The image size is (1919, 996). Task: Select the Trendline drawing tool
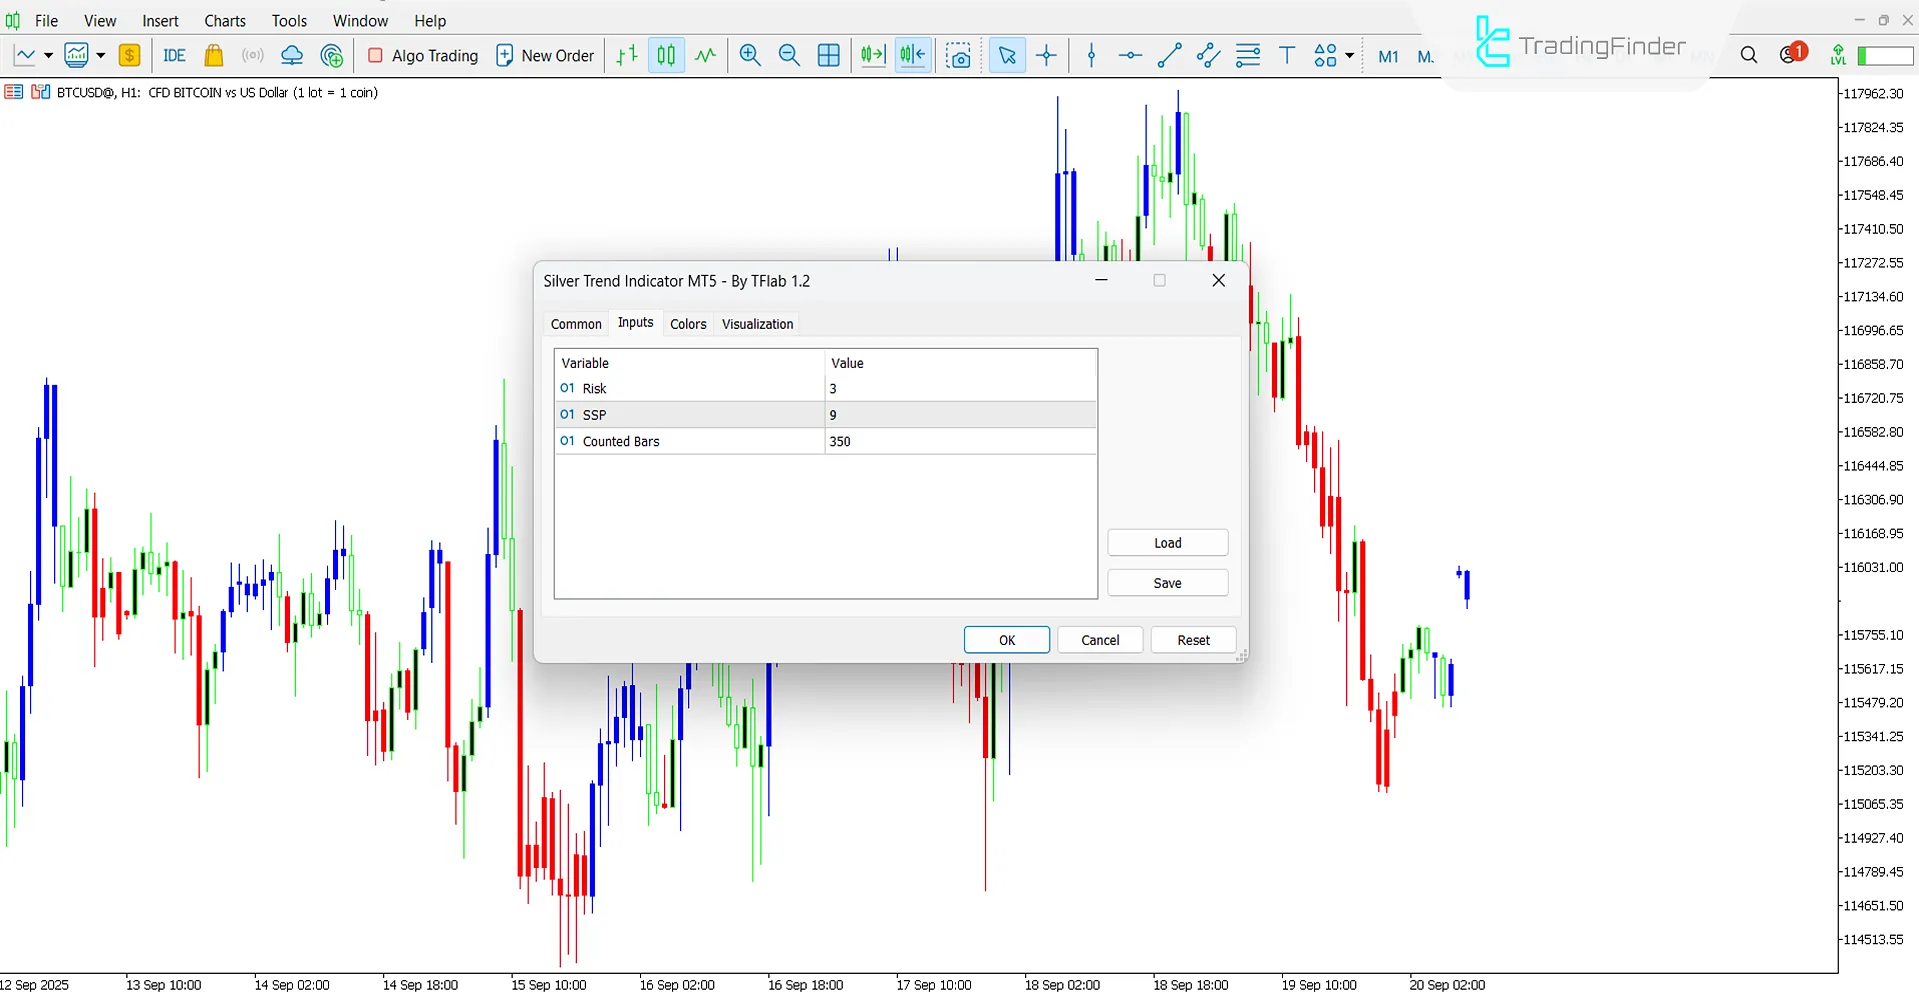pyautogui.click(x=1168, y=55)
